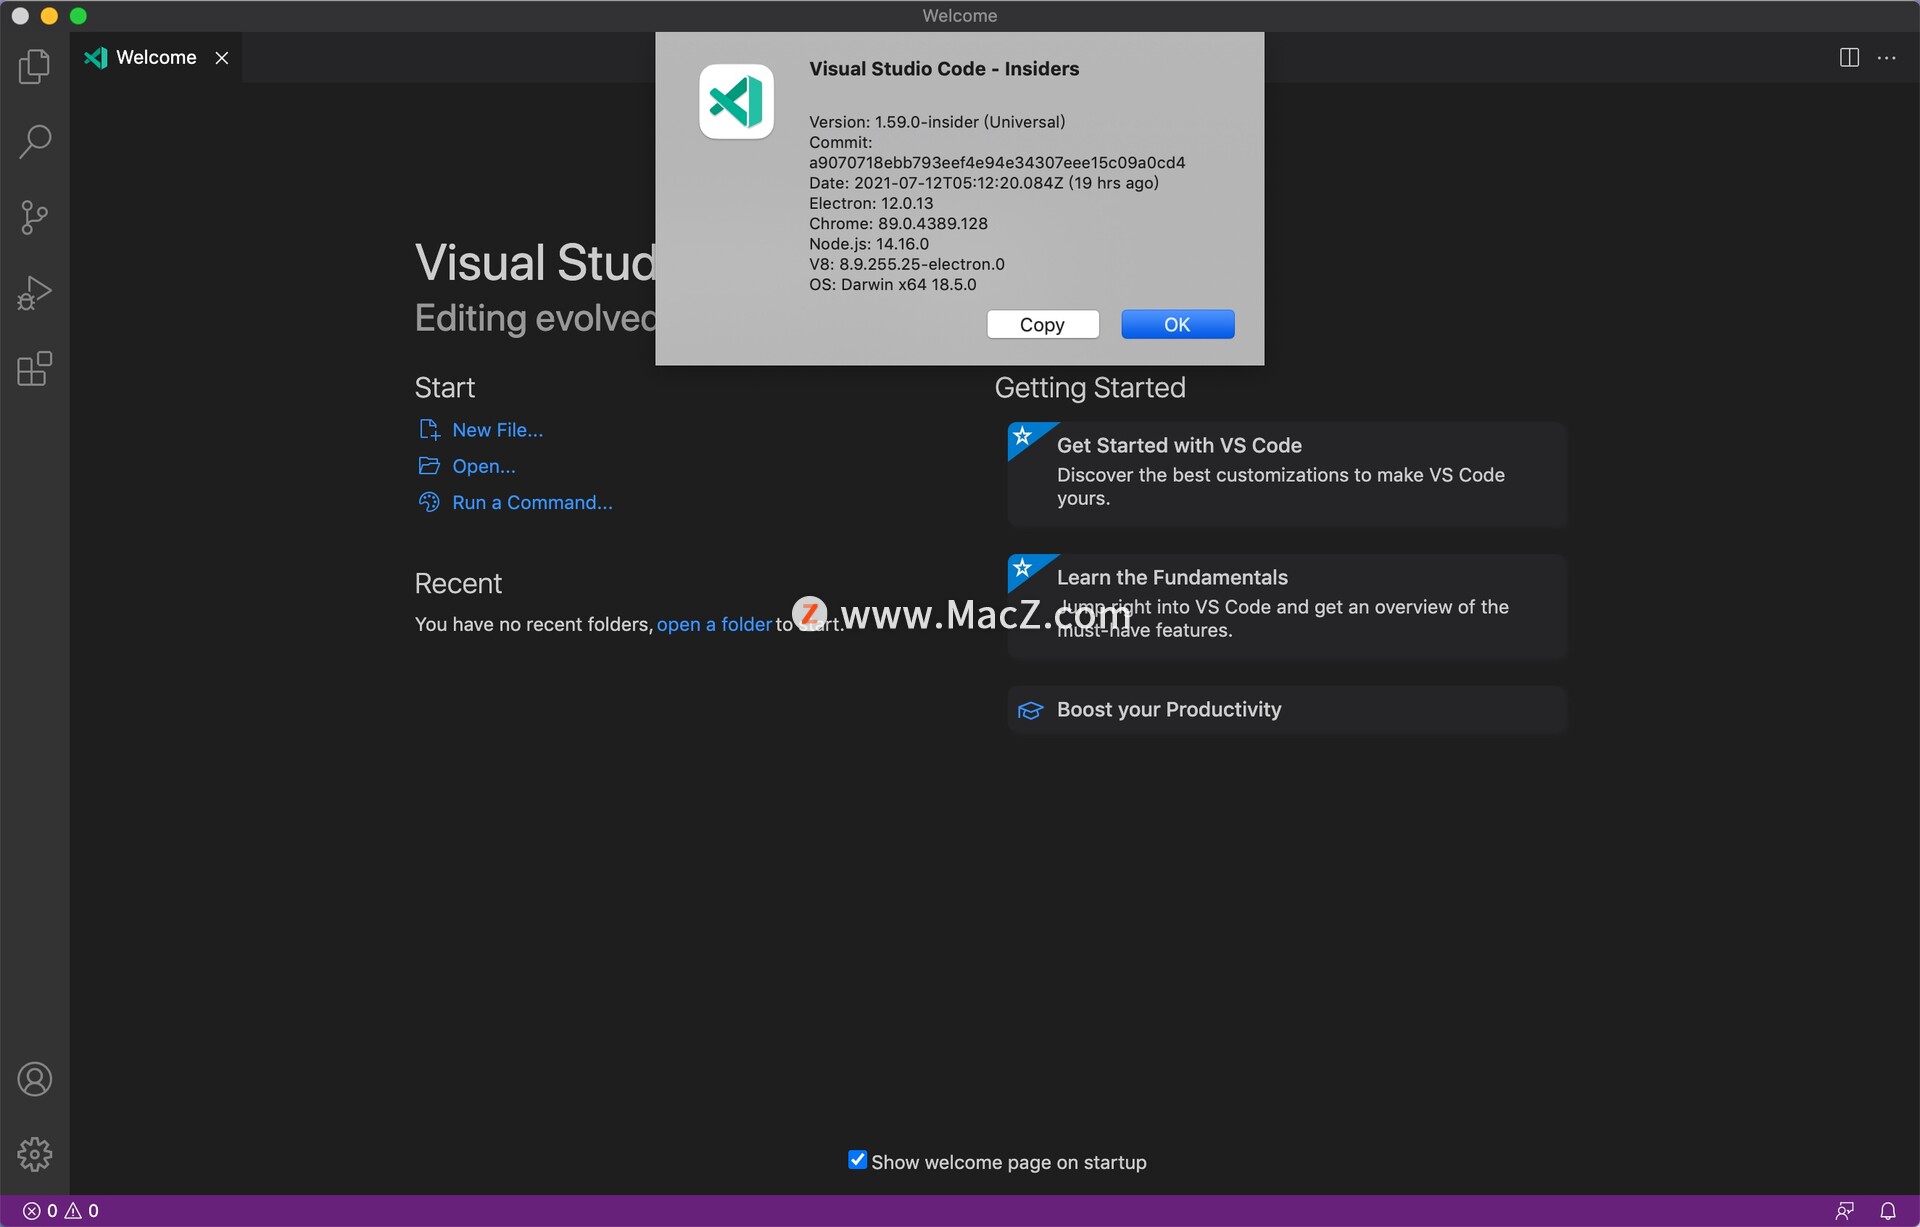Open the Run and Debug view
This screenshot has width=1920, height=1227.
(34, 293)
